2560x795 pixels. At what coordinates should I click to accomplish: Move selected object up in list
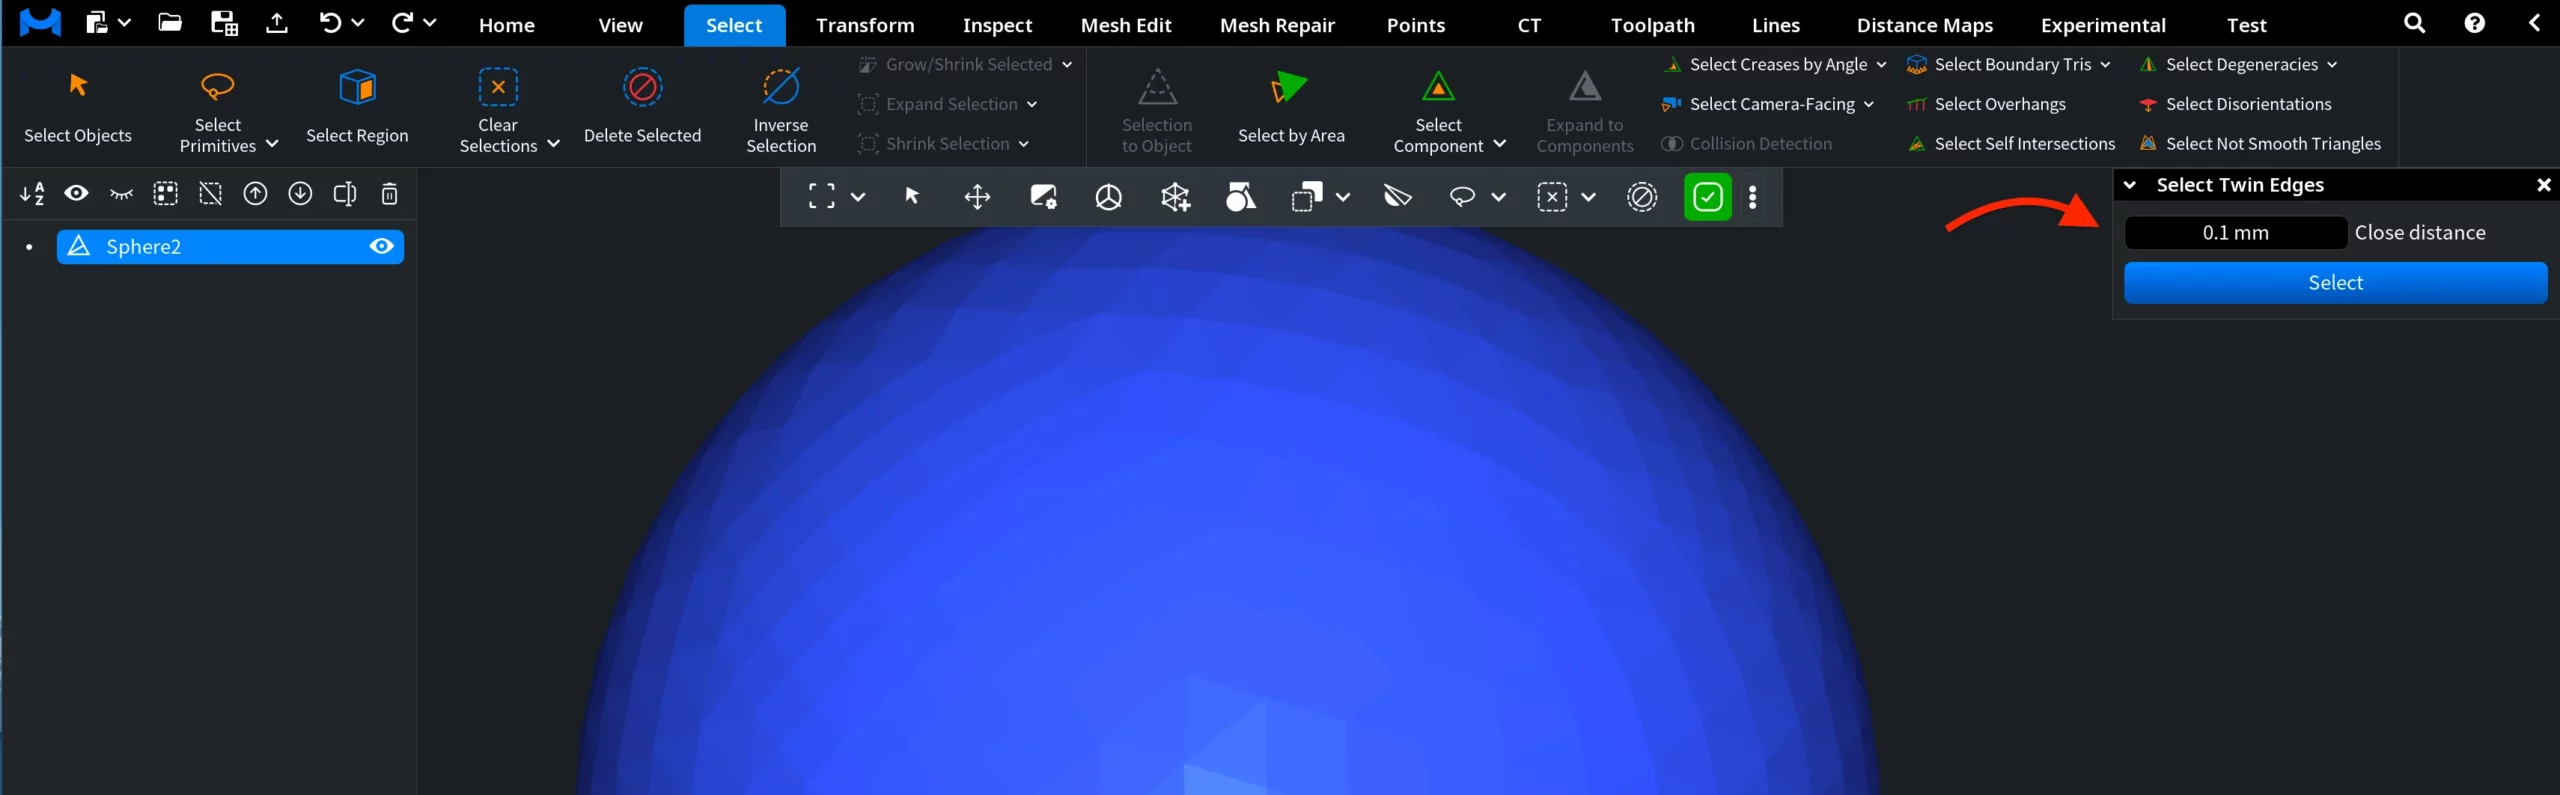[x=255, y=193]
